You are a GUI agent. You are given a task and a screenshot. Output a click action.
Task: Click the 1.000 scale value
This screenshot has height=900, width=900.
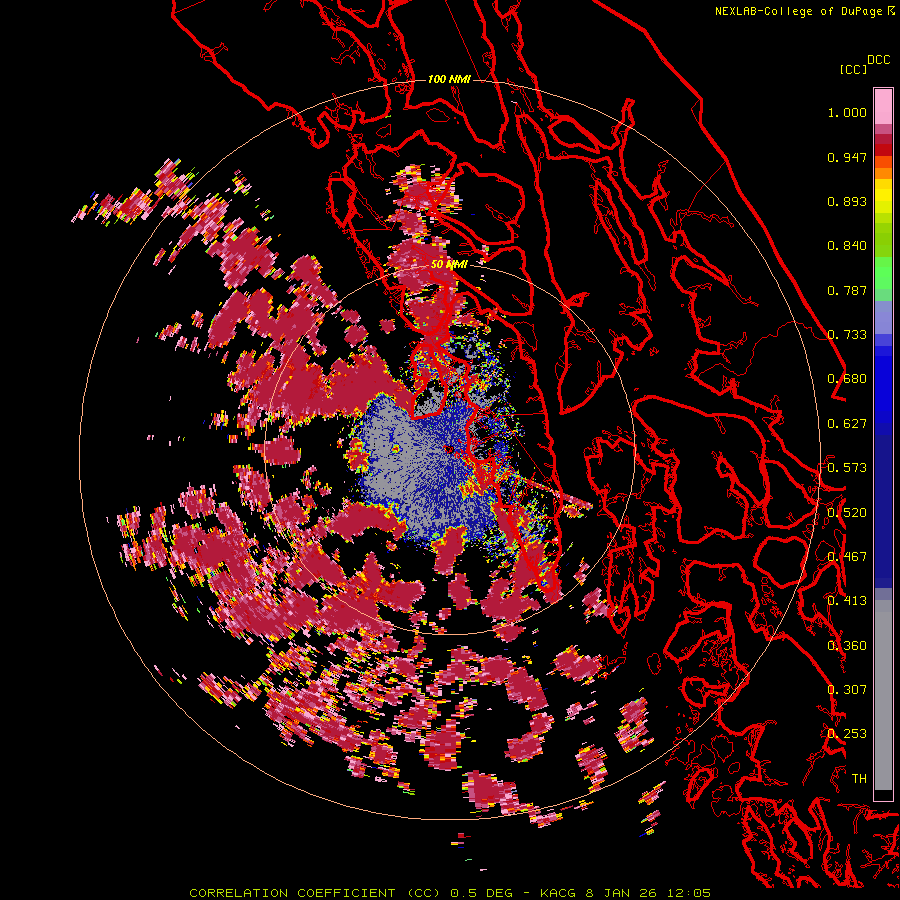[847, 112]
